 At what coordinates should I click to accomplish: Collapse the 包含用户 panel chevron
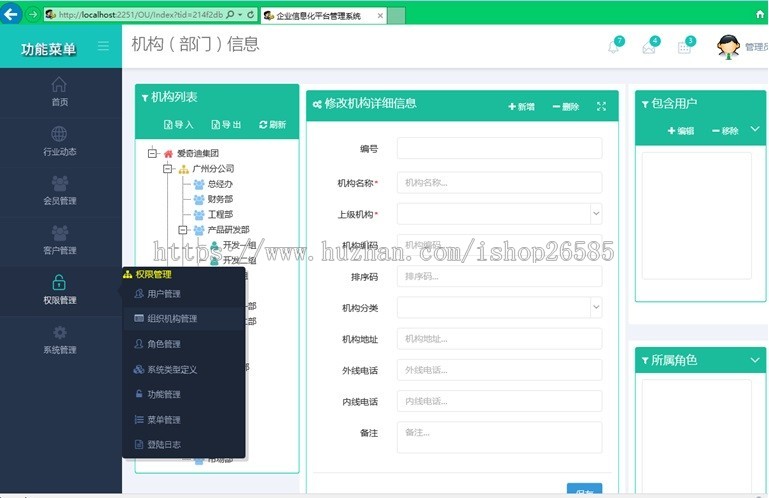755,130
